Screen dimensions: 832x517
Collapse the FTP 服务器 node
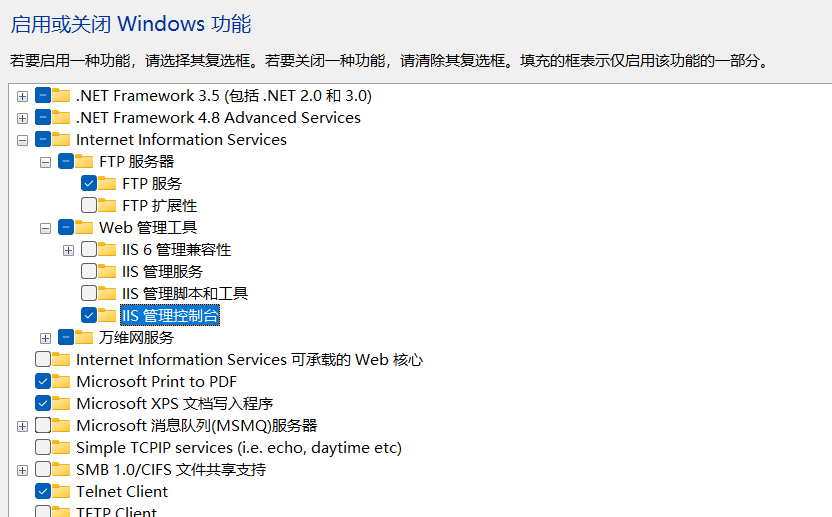pyautogui.click(x=46, y=162)
